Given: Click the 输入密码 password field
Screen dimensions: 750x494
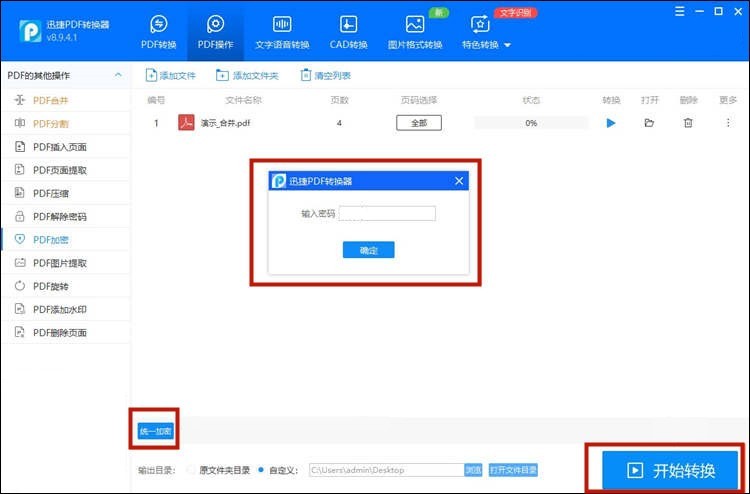Looking at the screenshot, I should click(387, 213).
